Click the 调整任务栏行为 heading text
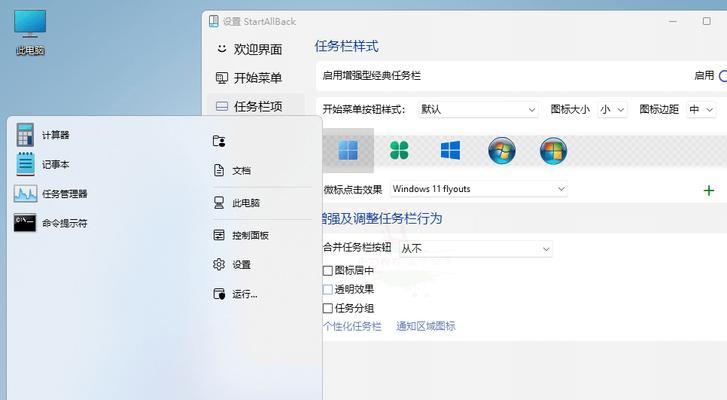Screen dimensions: 727x400 click(398, 218)
